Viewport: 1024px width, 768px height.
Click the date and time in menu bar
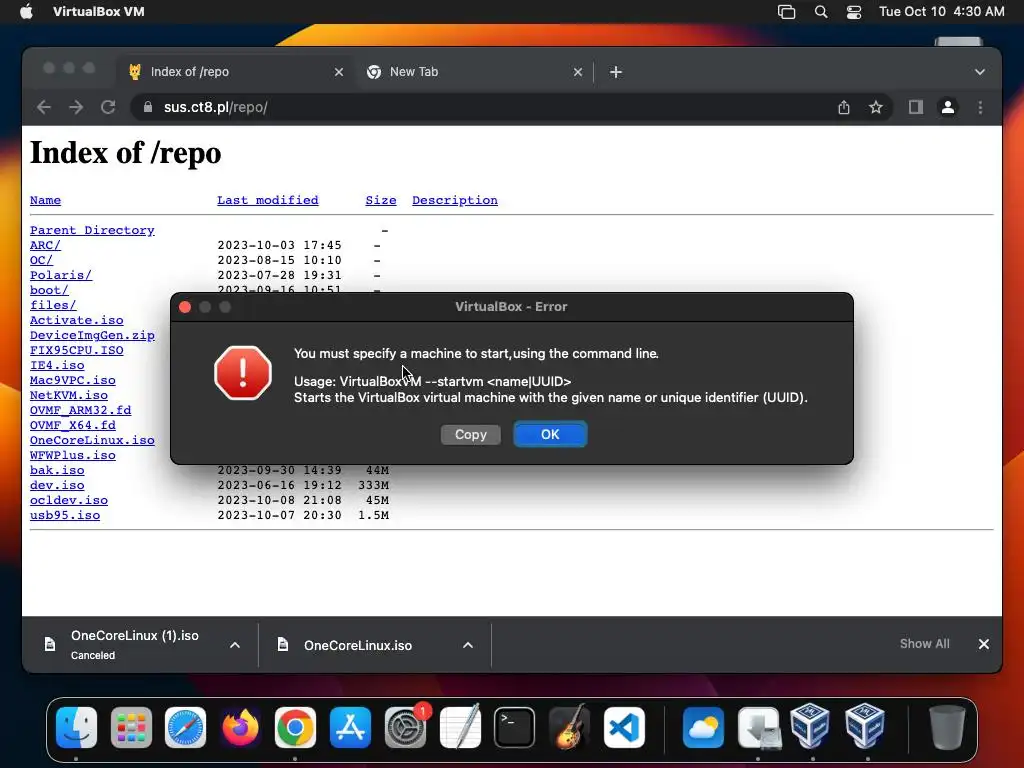point(942,12)
